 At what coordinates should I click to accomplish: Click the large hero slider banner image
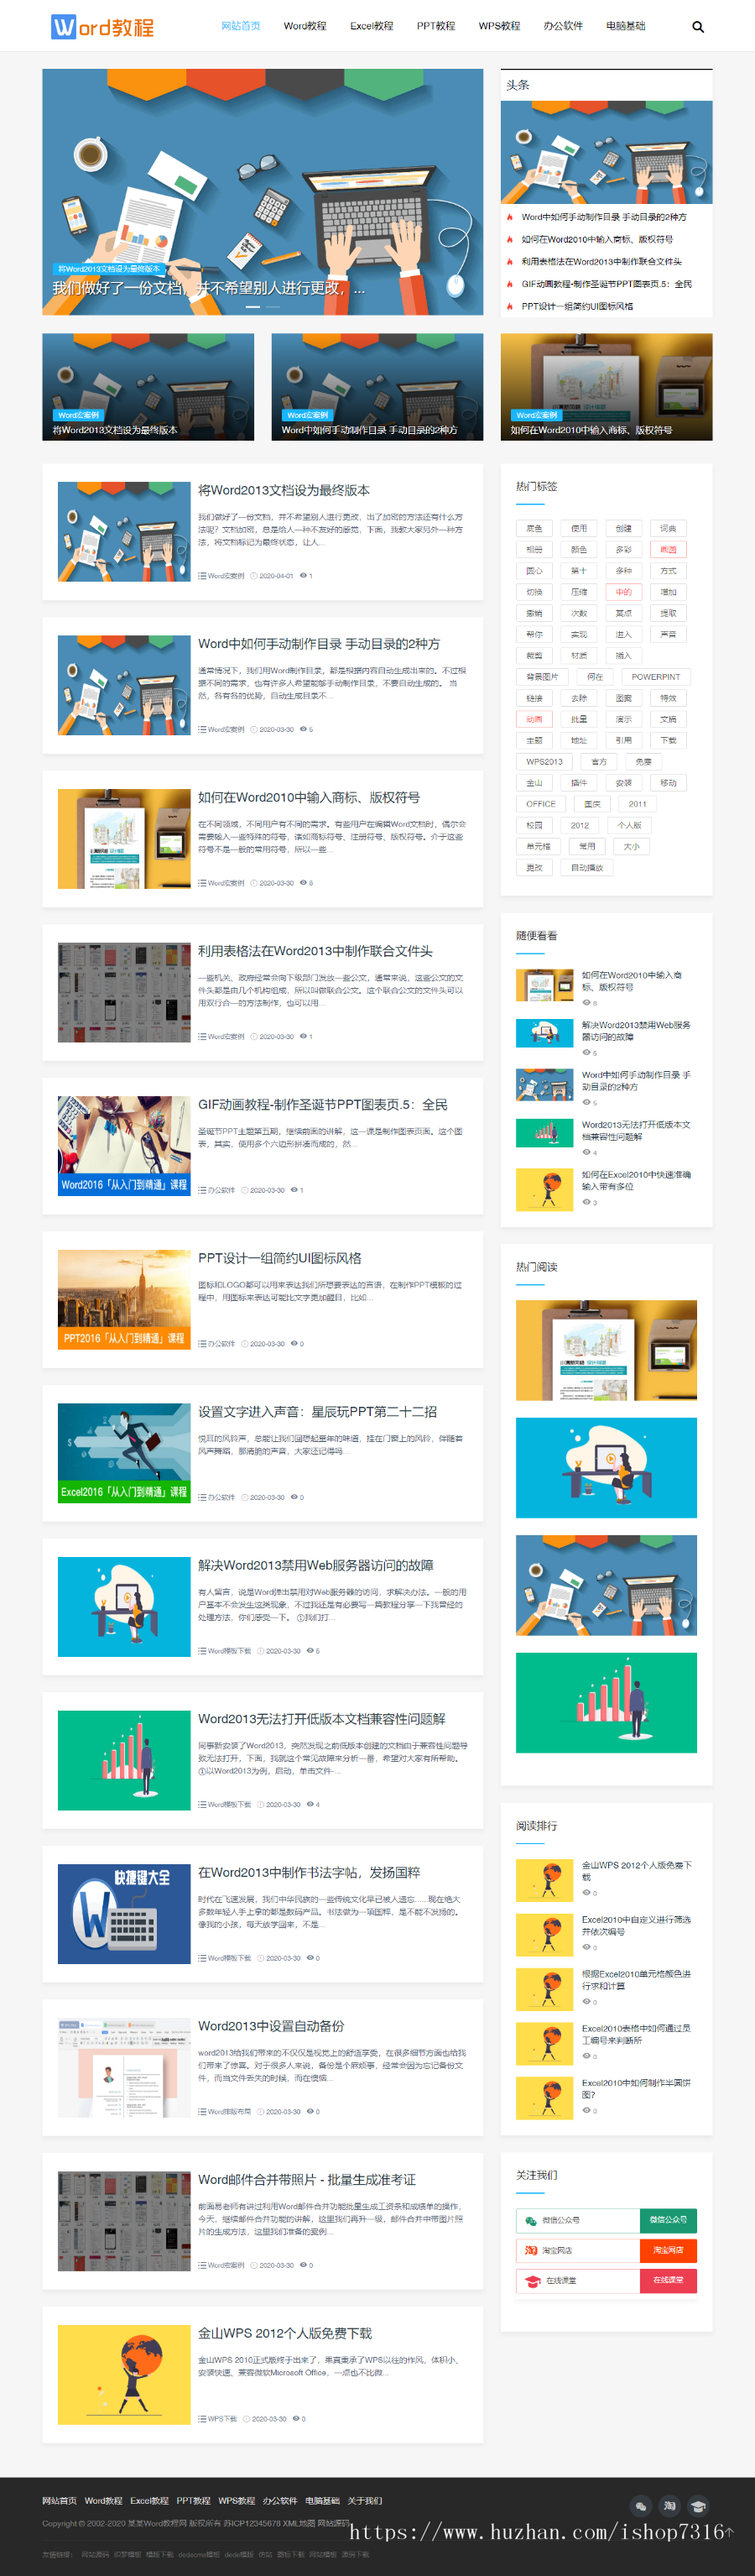262,192
